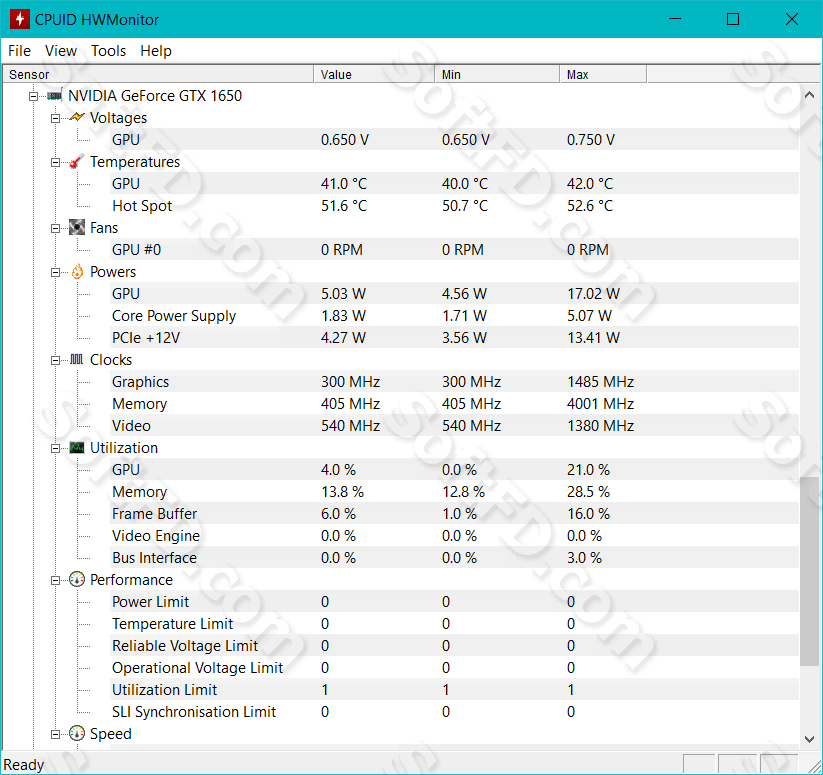Click the Performance group label

tap(131, 580)
